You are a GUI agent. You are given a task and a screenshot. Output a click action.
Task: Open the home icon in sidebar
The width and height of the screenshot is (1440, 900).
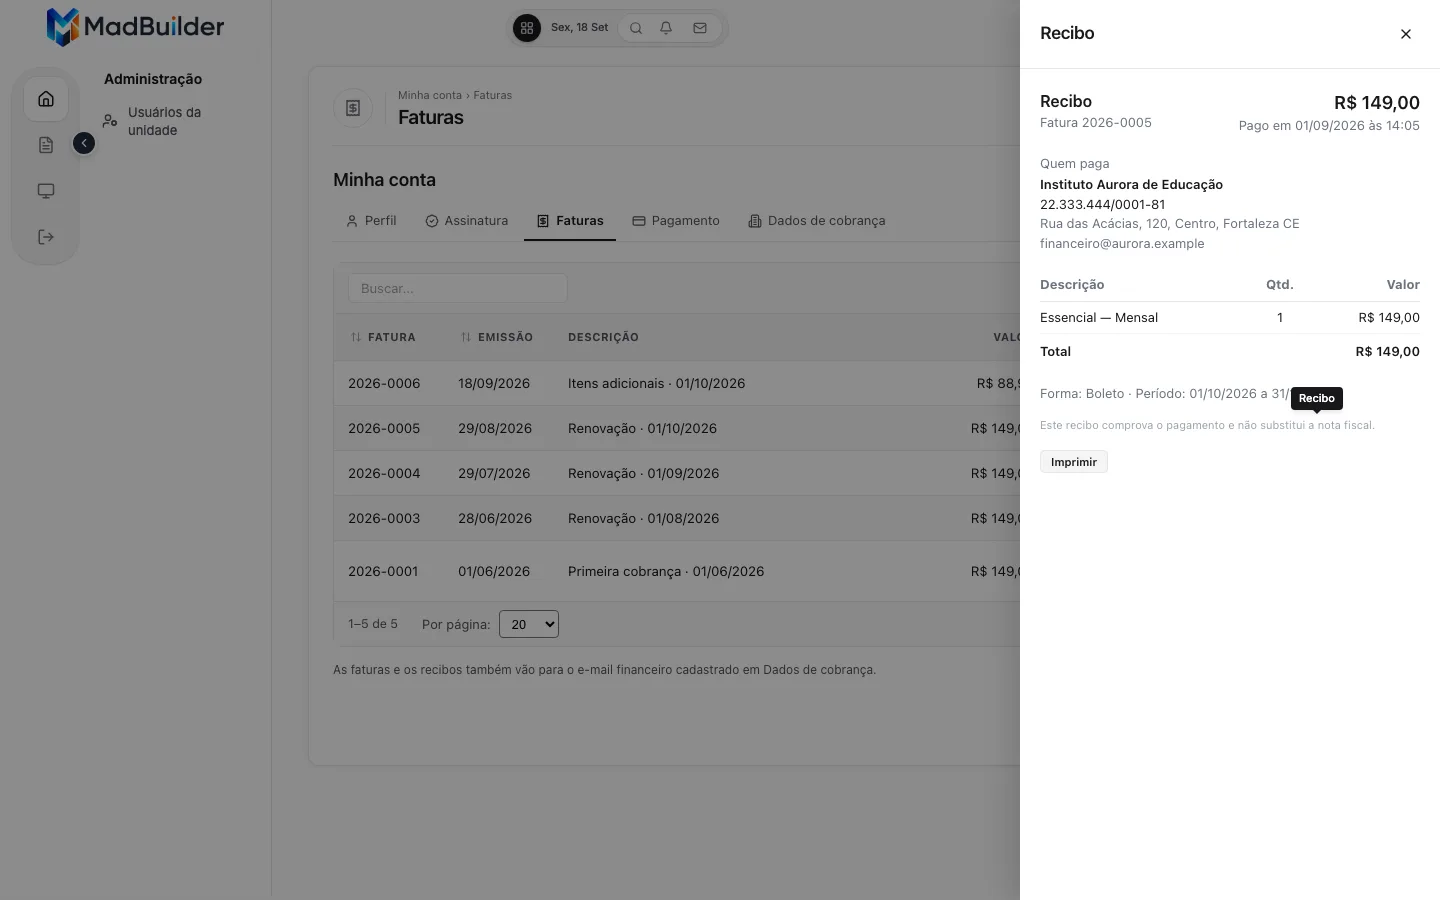(46, 99)
